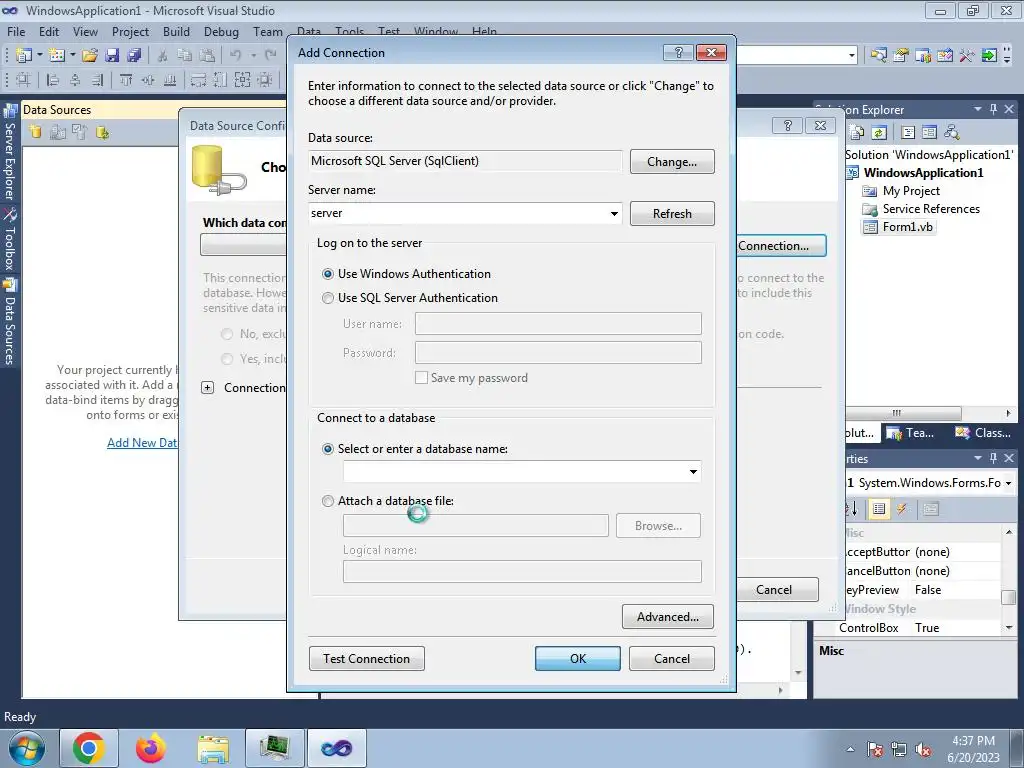The width and height of the screenshot is (1024, 768).
Task: Open the Properties panel window options arrow
Action: pos(978,458)
